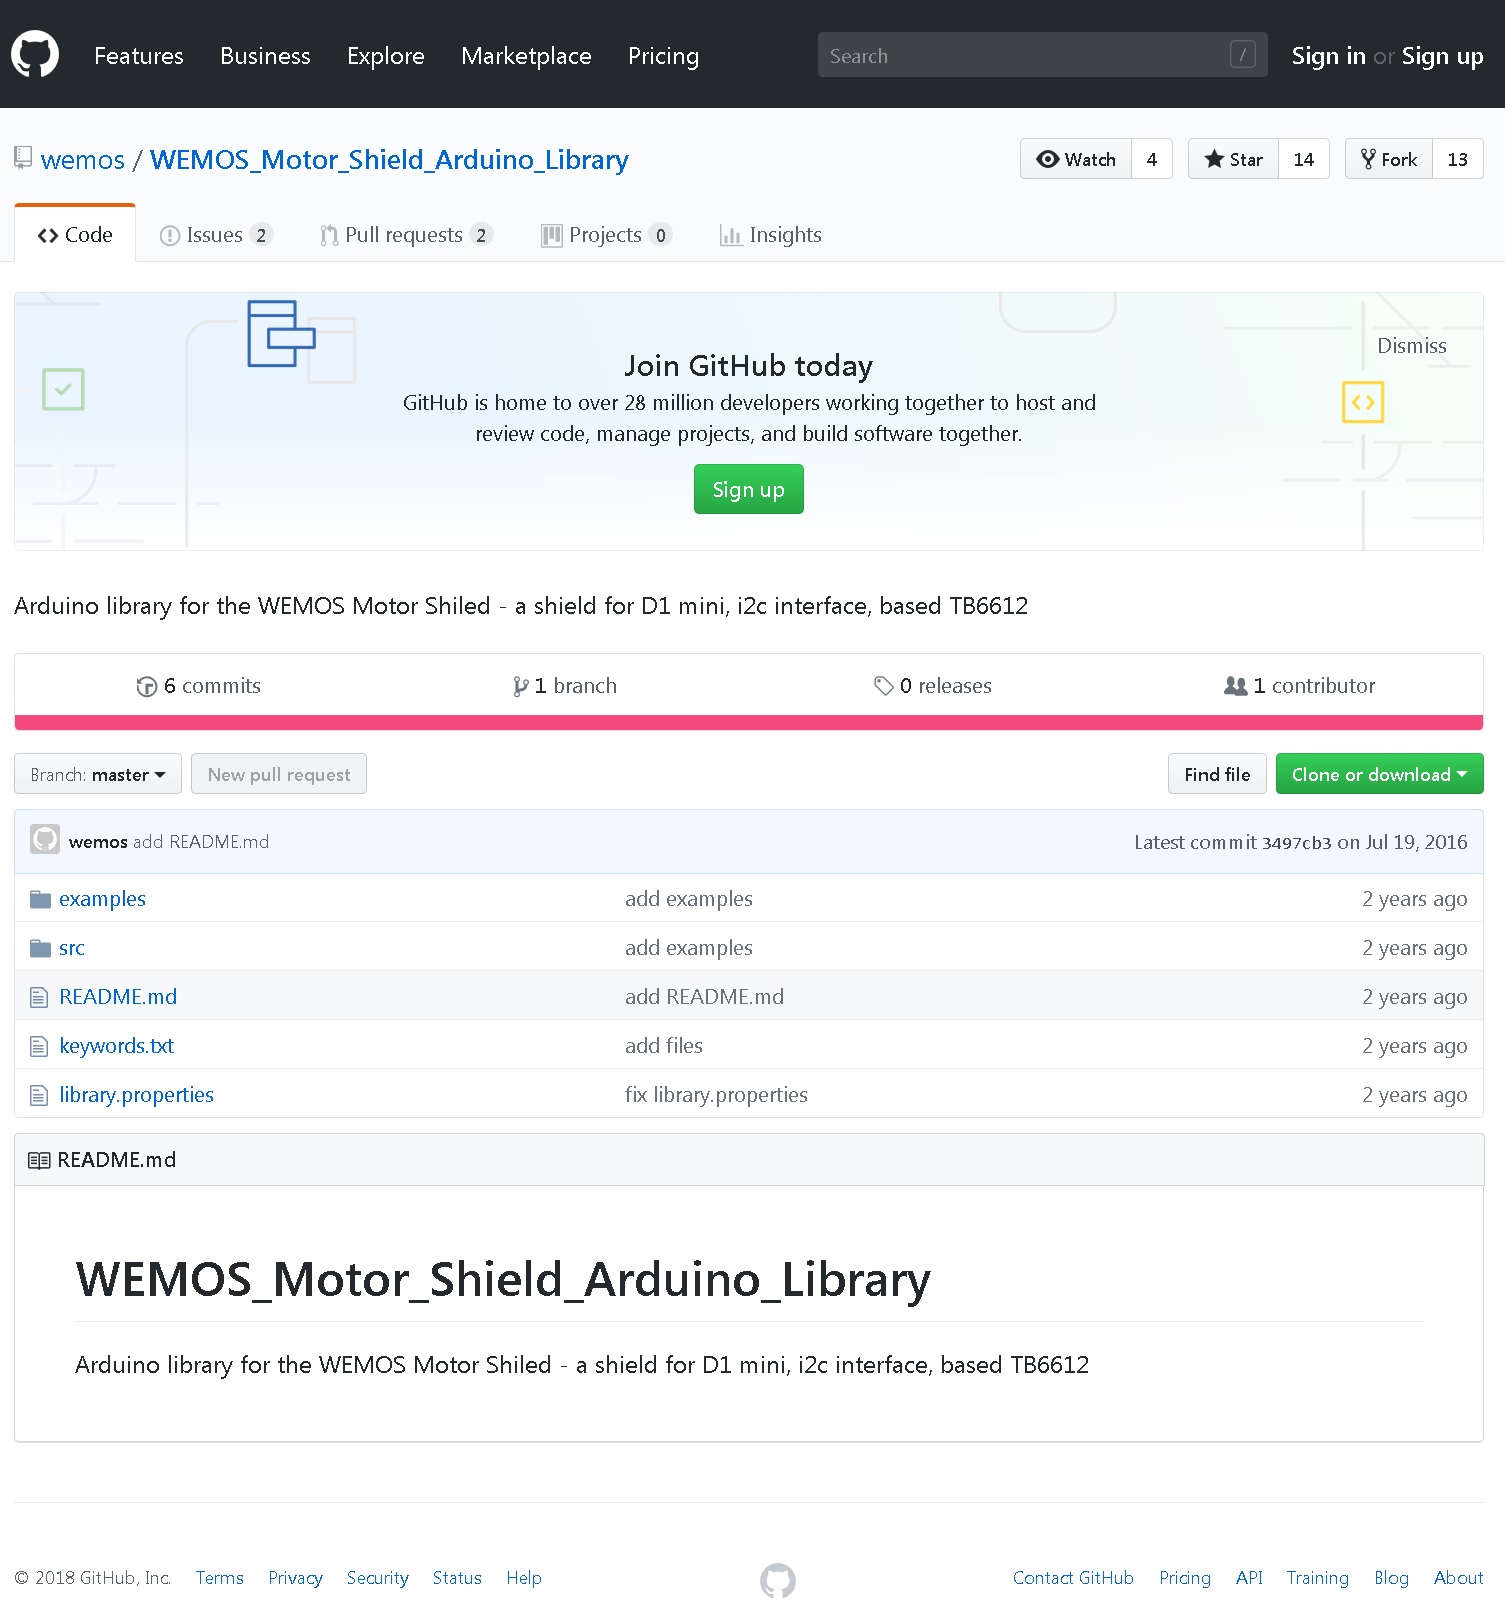Open commit hash 3497cb3
The image size is (1505, 1605).
click(1296, 843)
